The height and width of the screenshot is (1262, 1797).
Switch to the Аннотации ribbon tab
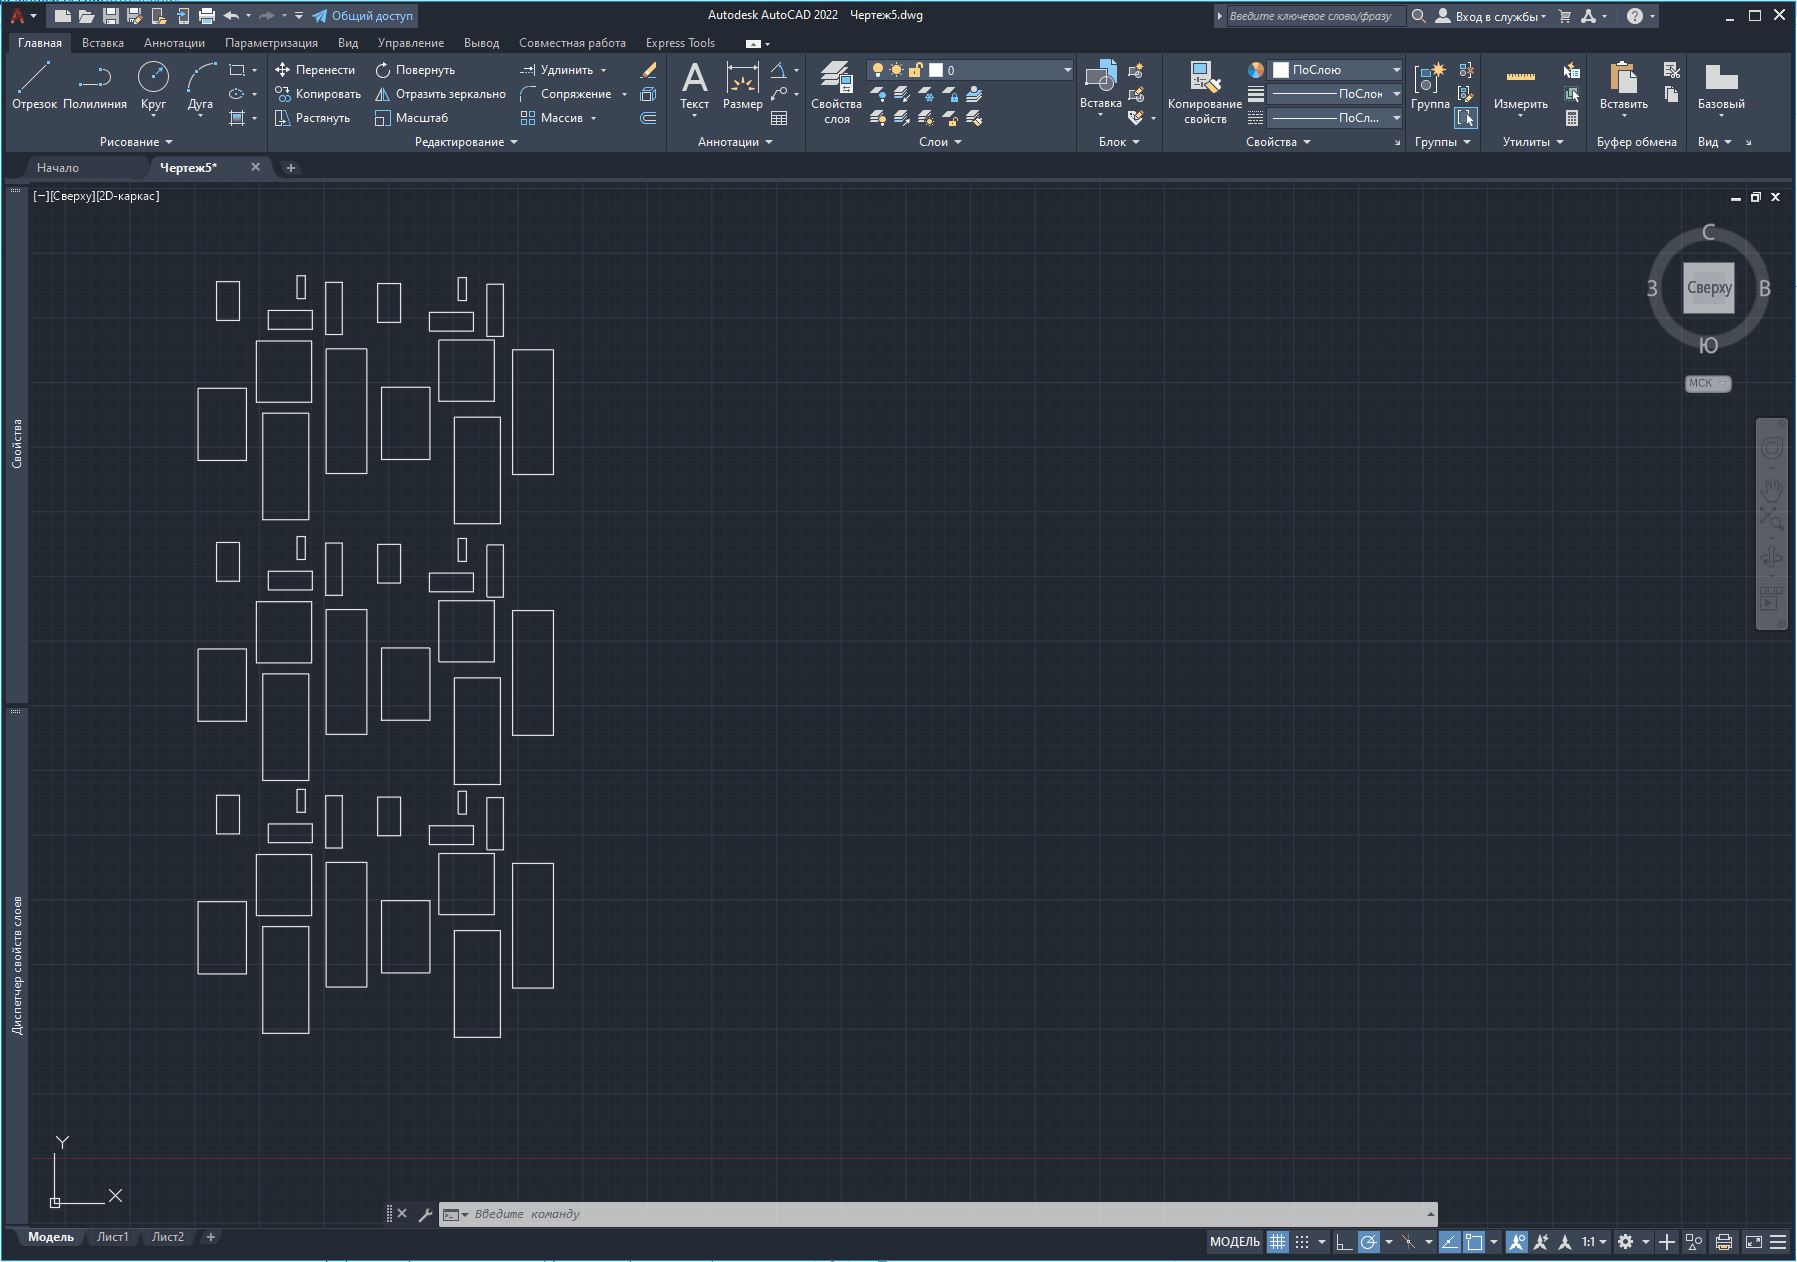point(174,43)
